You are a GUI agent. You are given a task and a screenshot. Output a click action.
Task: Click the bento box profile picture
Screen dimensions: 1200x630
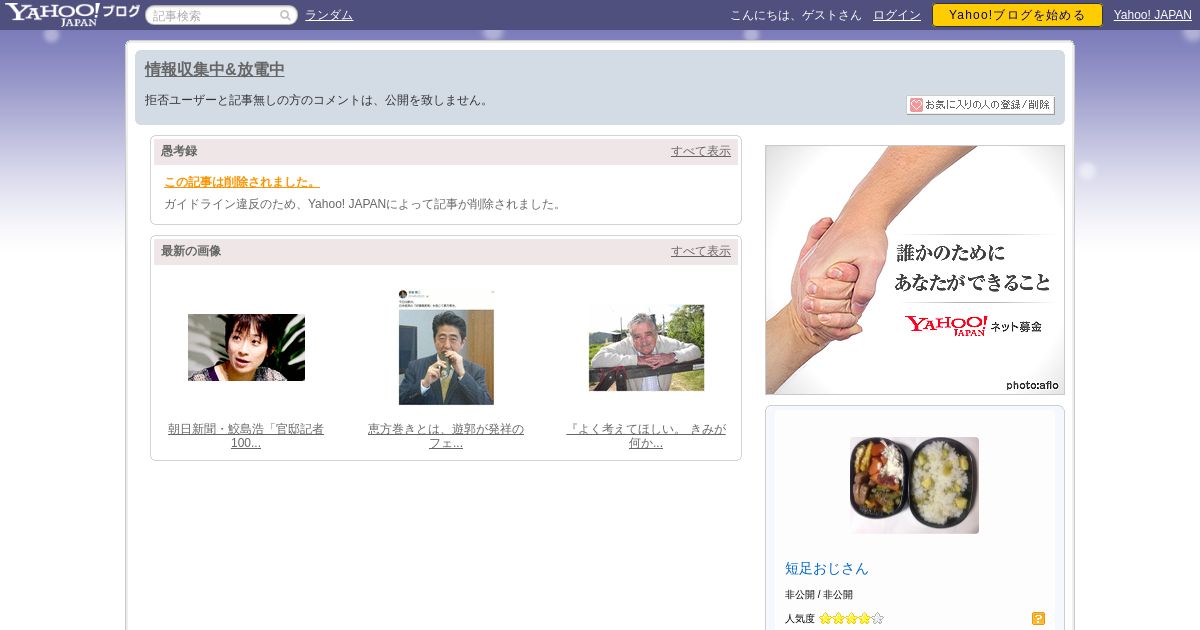[x=914, y=485]
